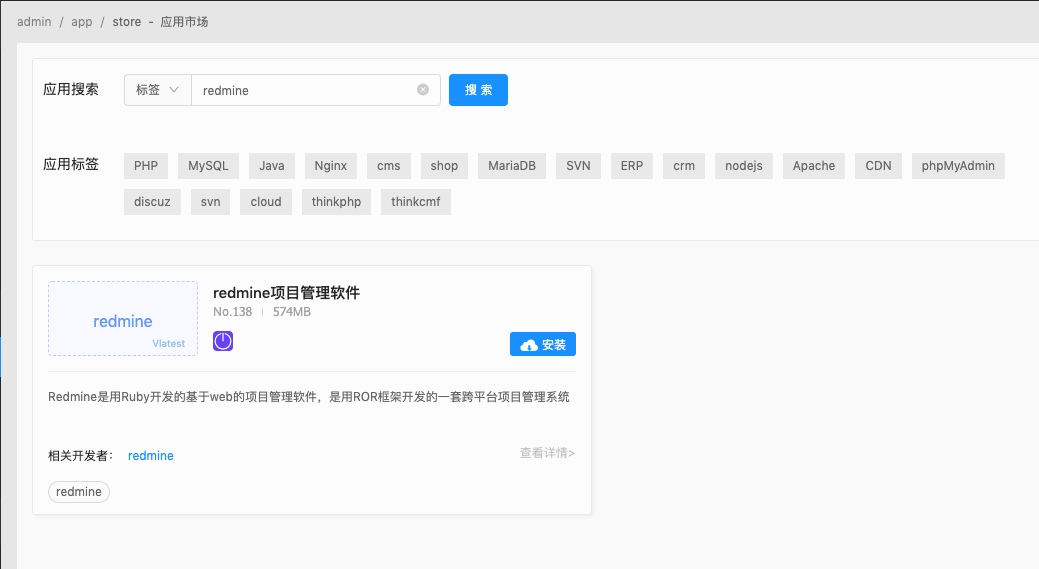Image resolution: width=1039 pixels, height=569 pixels.
Task: Open the redmine developer link
Action: (x=150, y=456)
